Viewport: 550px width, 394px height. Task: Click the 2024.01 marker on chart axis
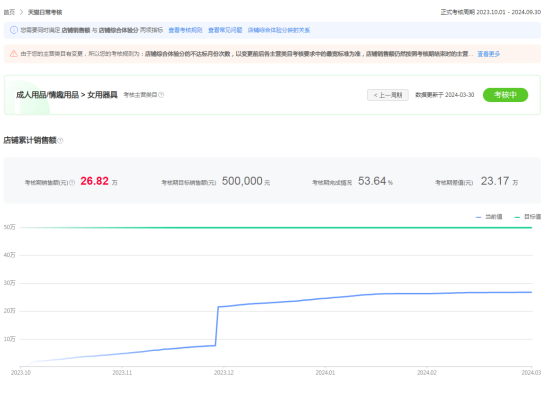pyautogui.click(x=325, y=372)
